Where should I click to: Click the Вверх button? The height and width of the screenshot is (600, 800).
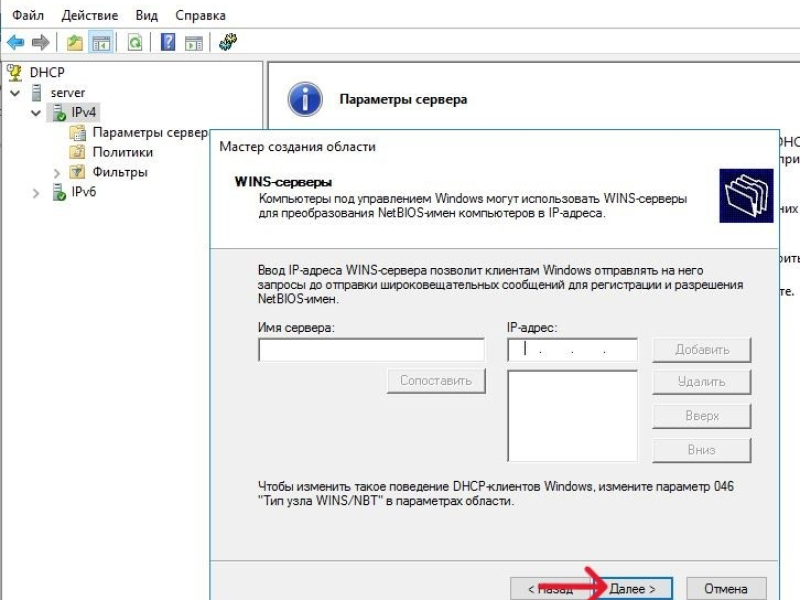click(x=702, y=416)
